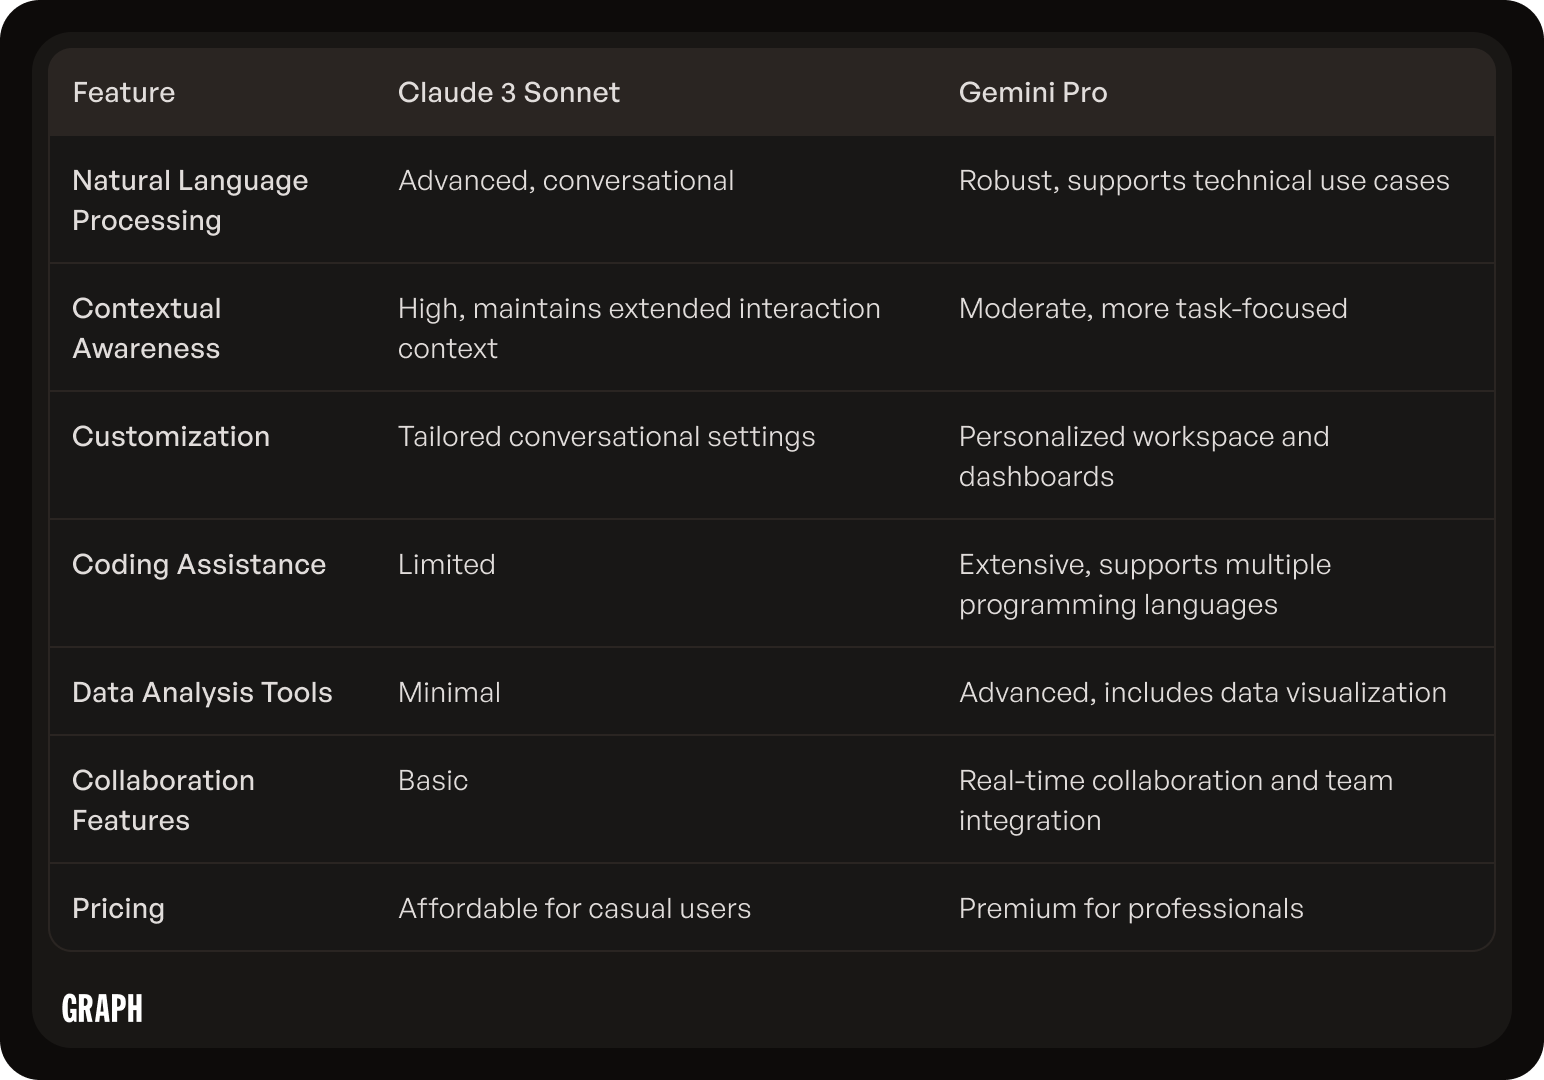Screen dimensions: 1544x1080
Task: Select the Gemini Pro column header
Action: coord(1033,92)
